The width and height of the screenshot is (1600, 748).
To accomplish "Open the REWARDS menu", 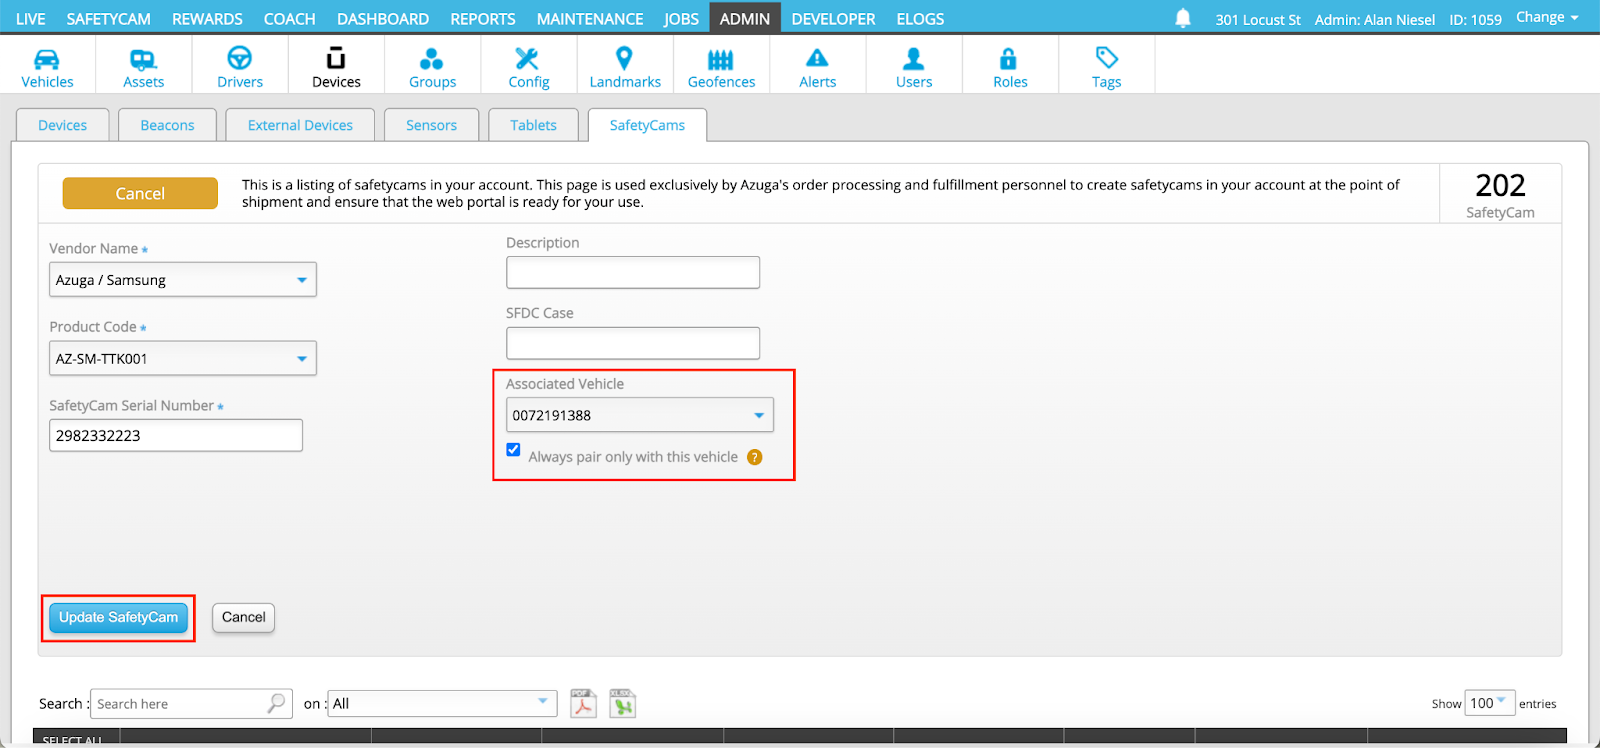I will [x=207, y=19].
